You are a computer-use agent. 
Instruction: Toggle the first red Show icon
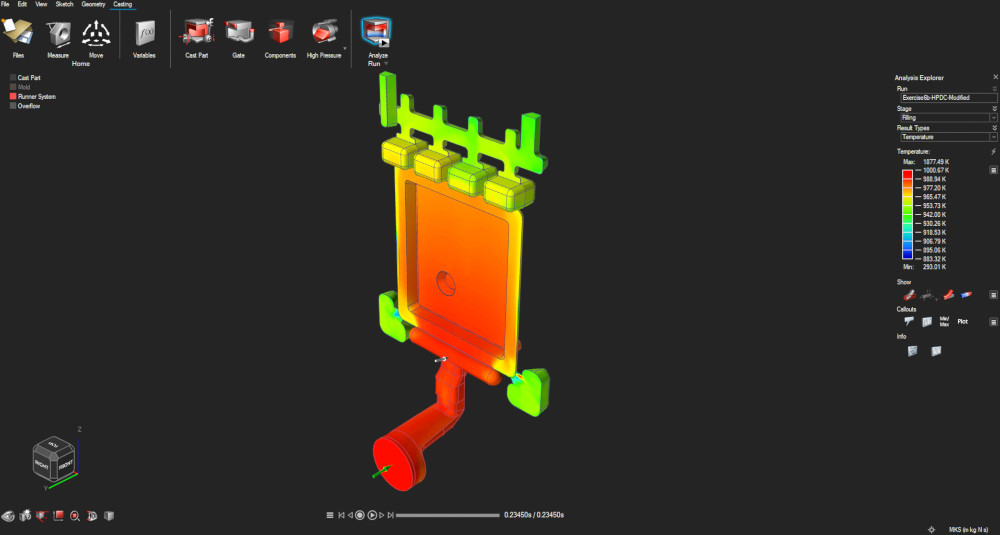point(909,295)
